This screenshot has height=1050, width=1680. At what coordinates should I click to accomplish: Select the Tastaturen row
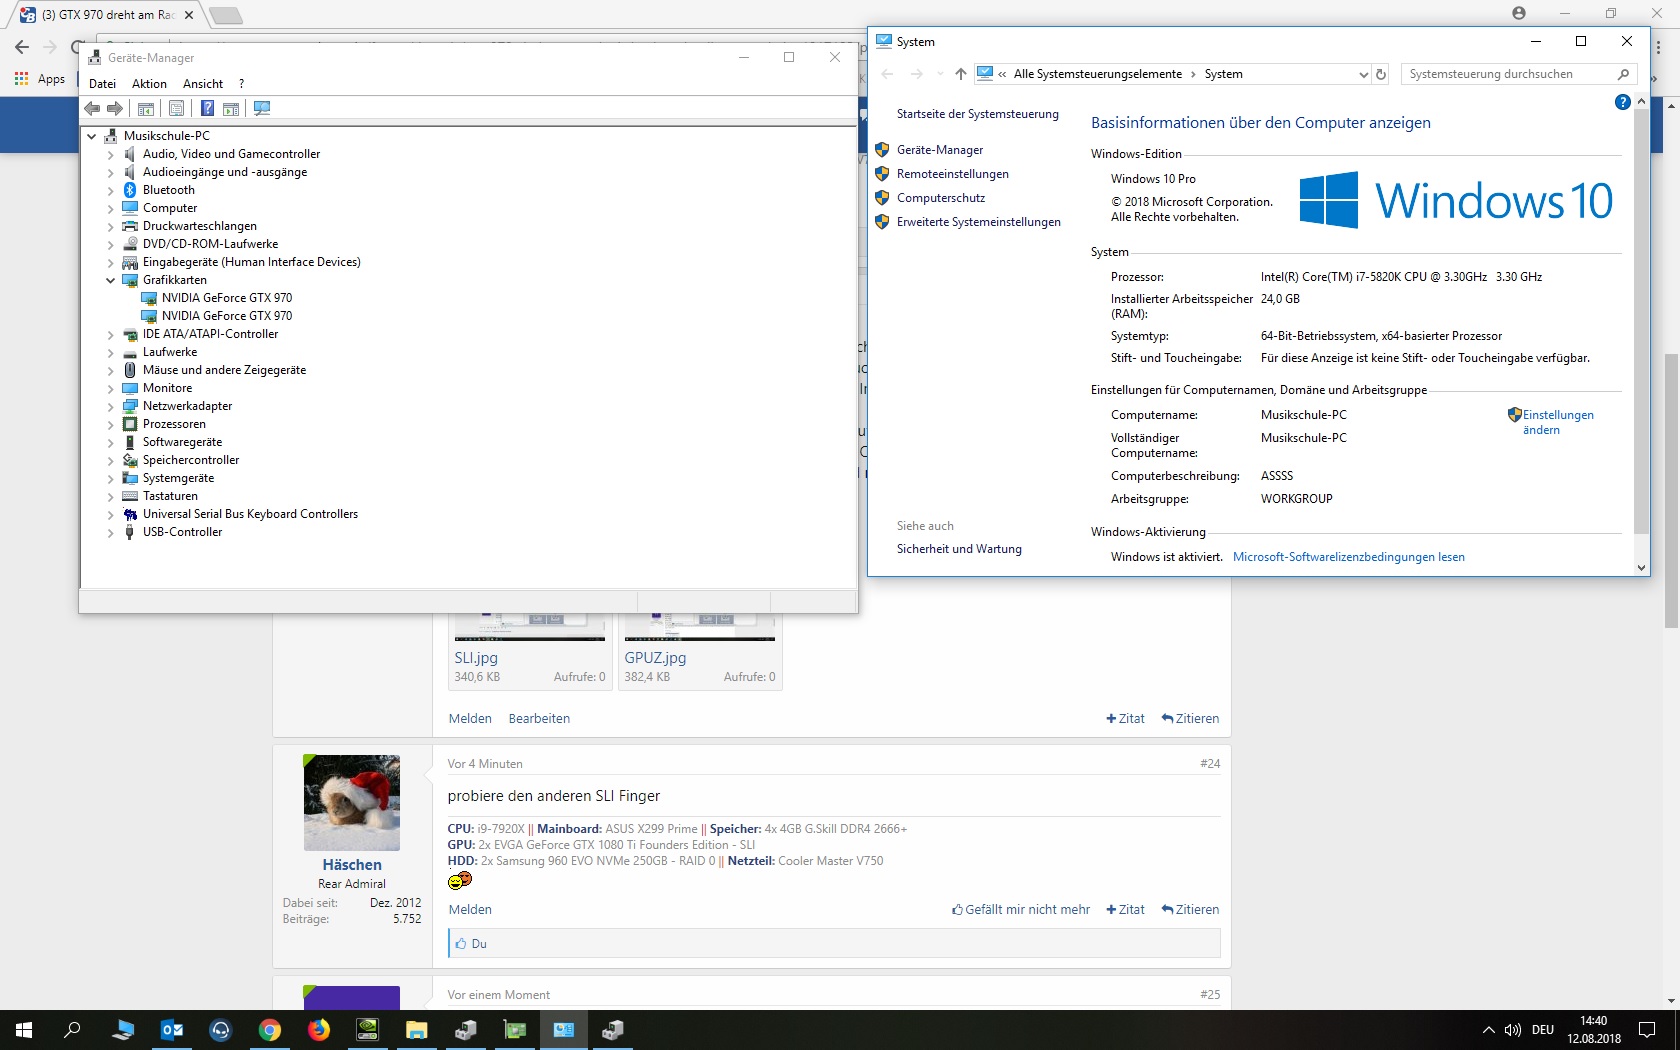pyautogui.click(x=160, y=496)
